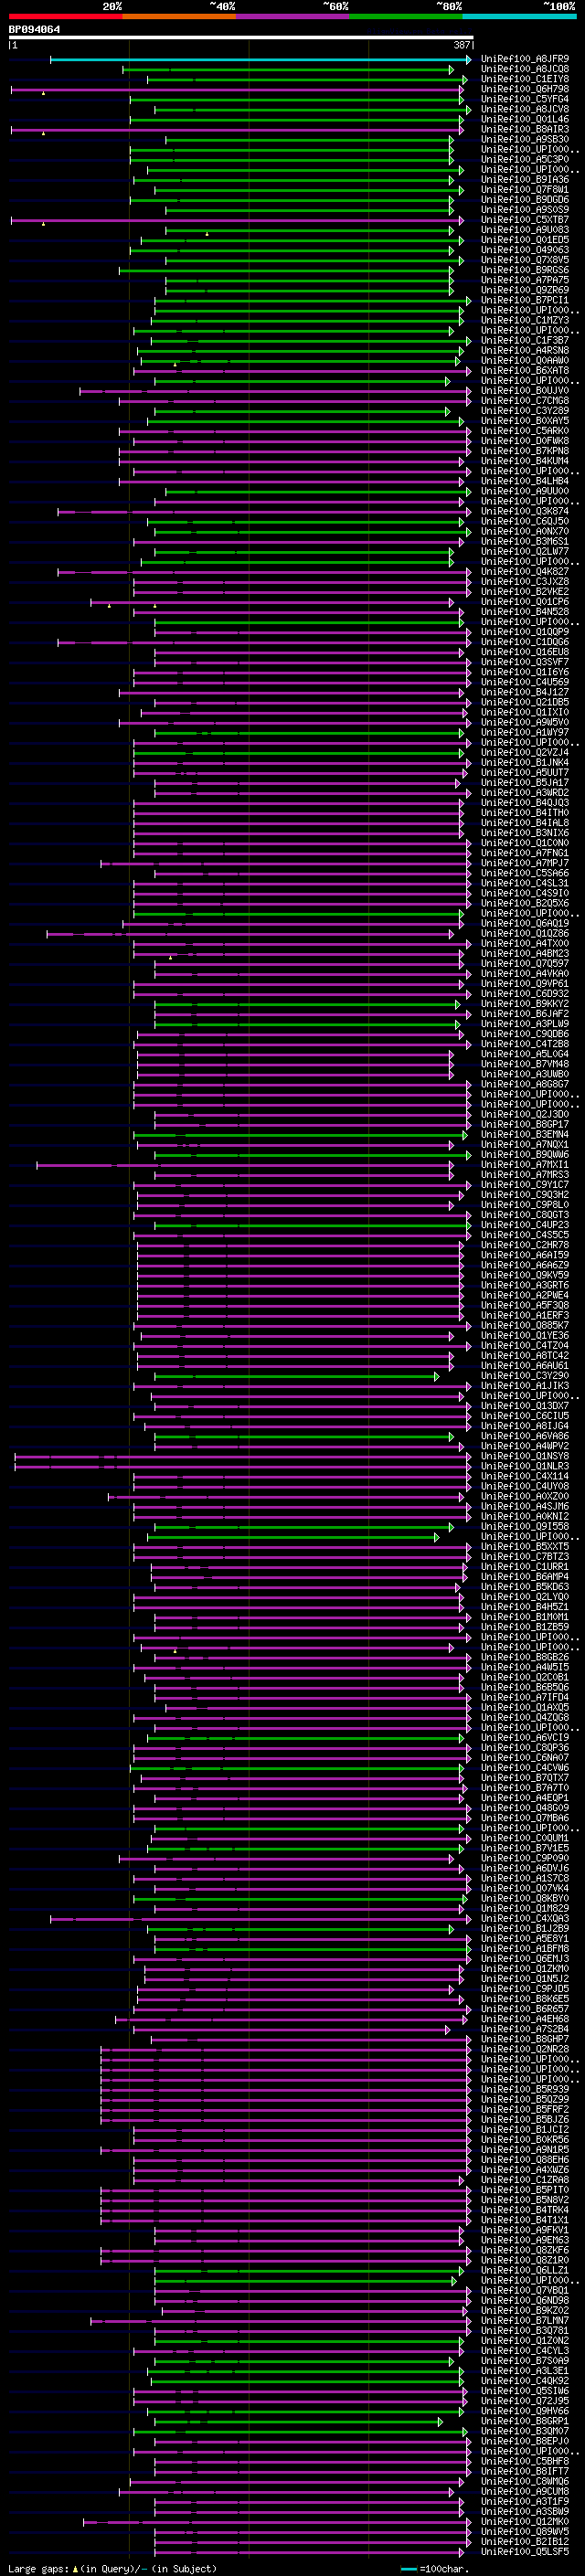Choose the UniRef100_B4N528 entry
Screen dimensions: 585x2576
(x=525, y=612)
